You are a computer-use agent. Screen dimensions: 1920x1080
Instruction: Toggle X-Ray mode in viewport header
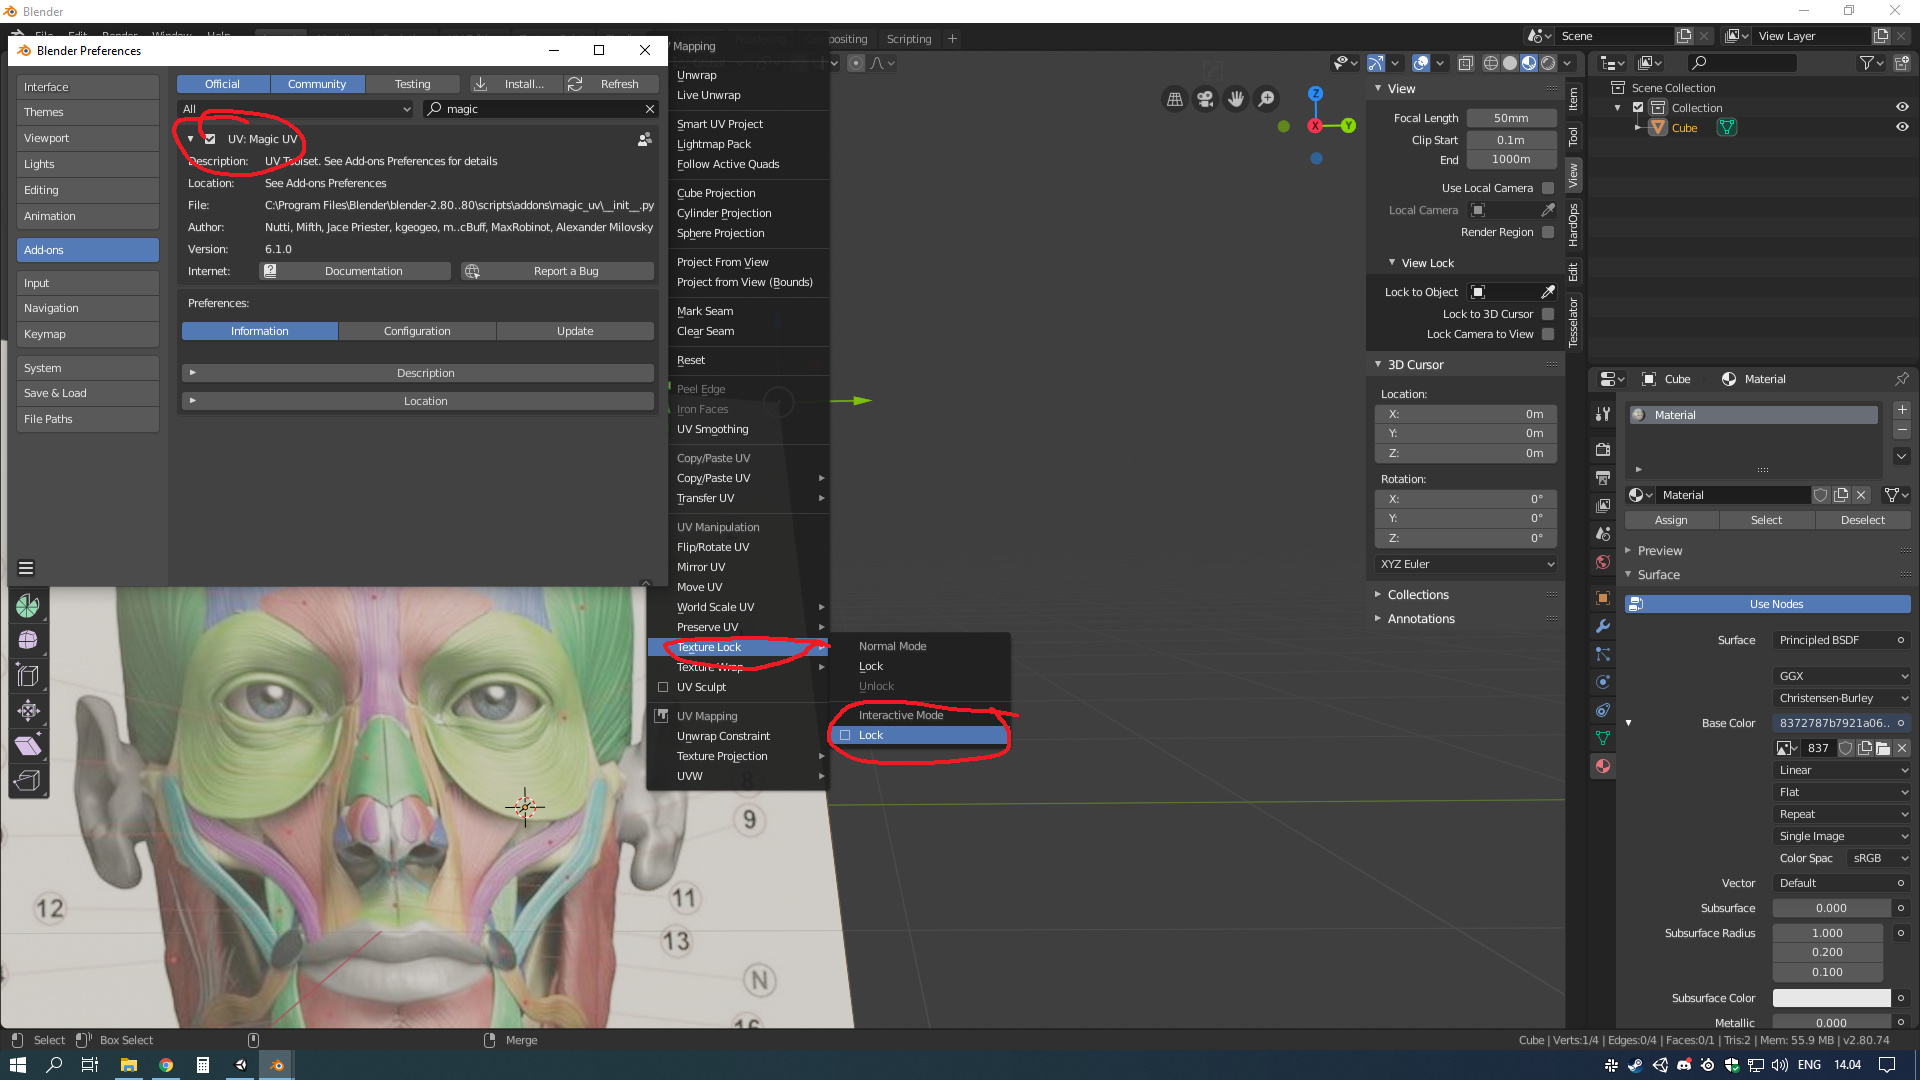click(1466, 62)
